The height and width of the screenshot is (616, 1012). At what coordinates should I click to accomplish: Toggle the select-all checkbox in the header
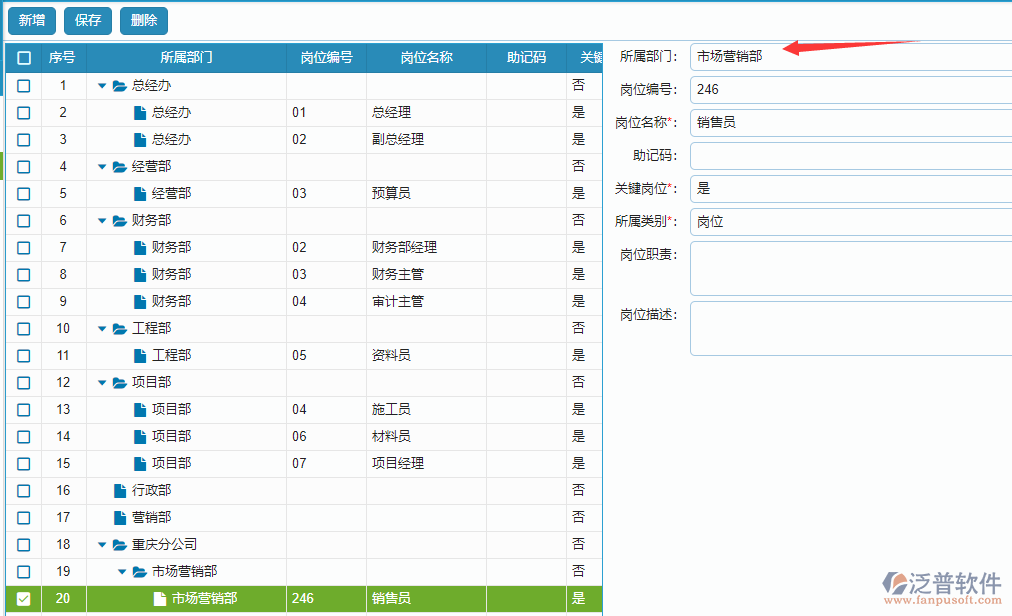coord(23,58)
